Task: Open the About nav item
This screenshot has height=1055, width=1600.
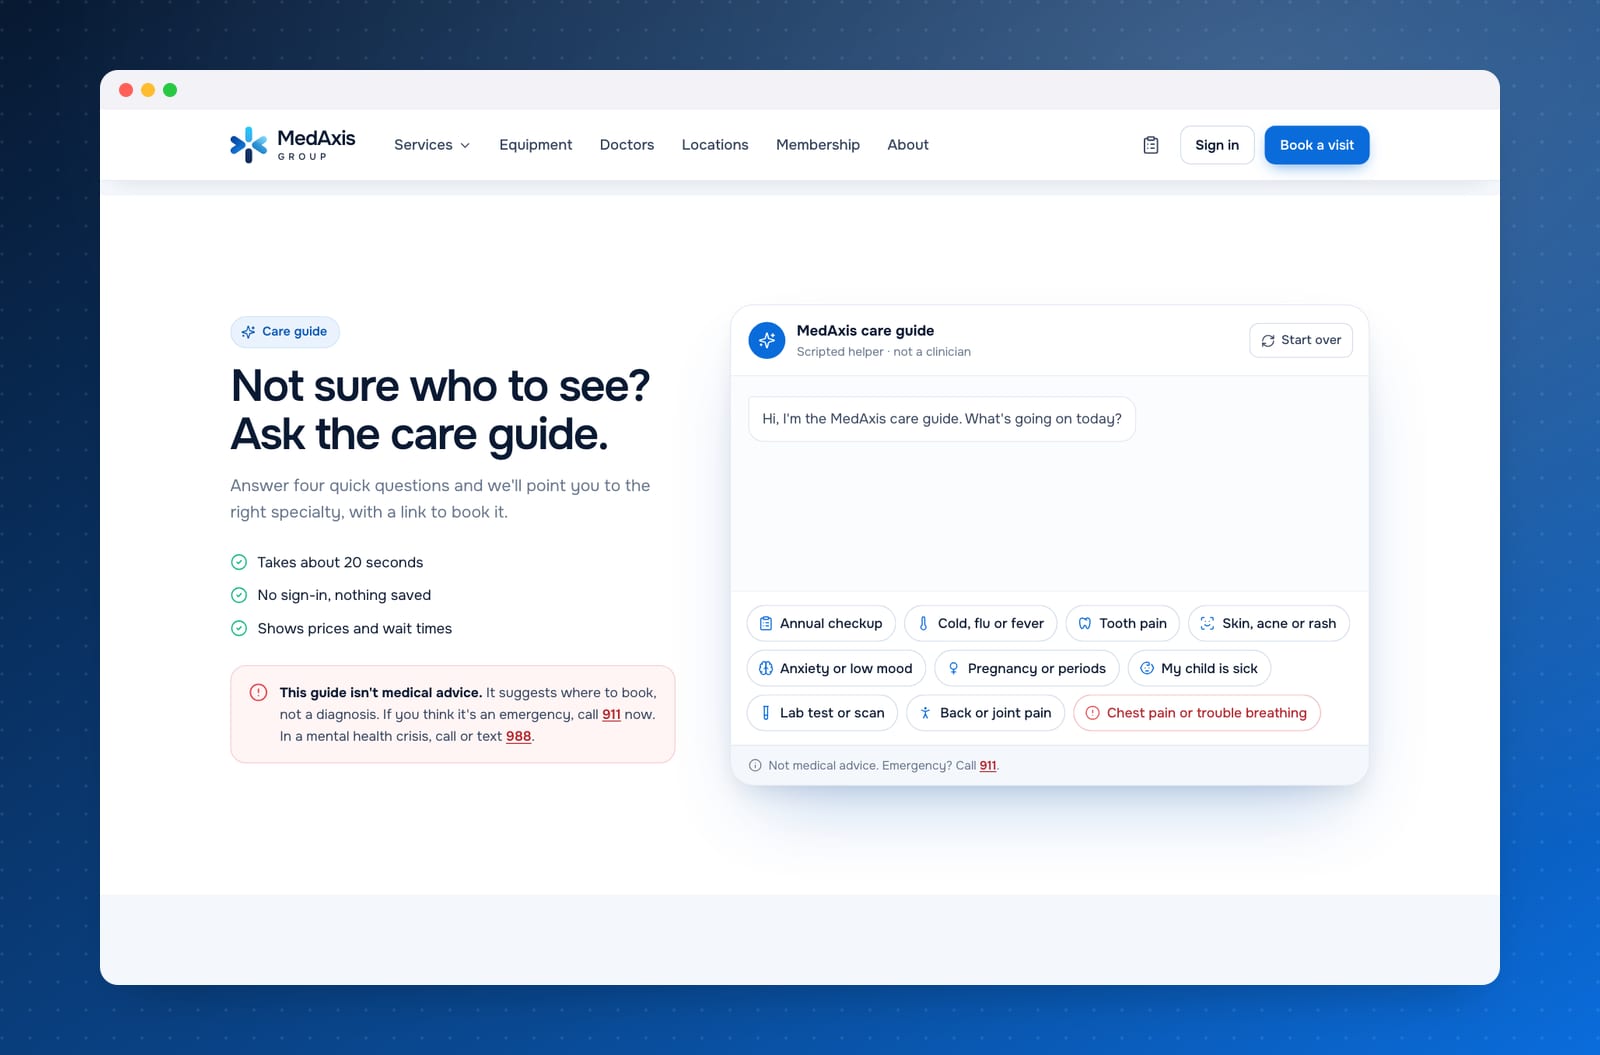Action: click(x=908, y=145)
